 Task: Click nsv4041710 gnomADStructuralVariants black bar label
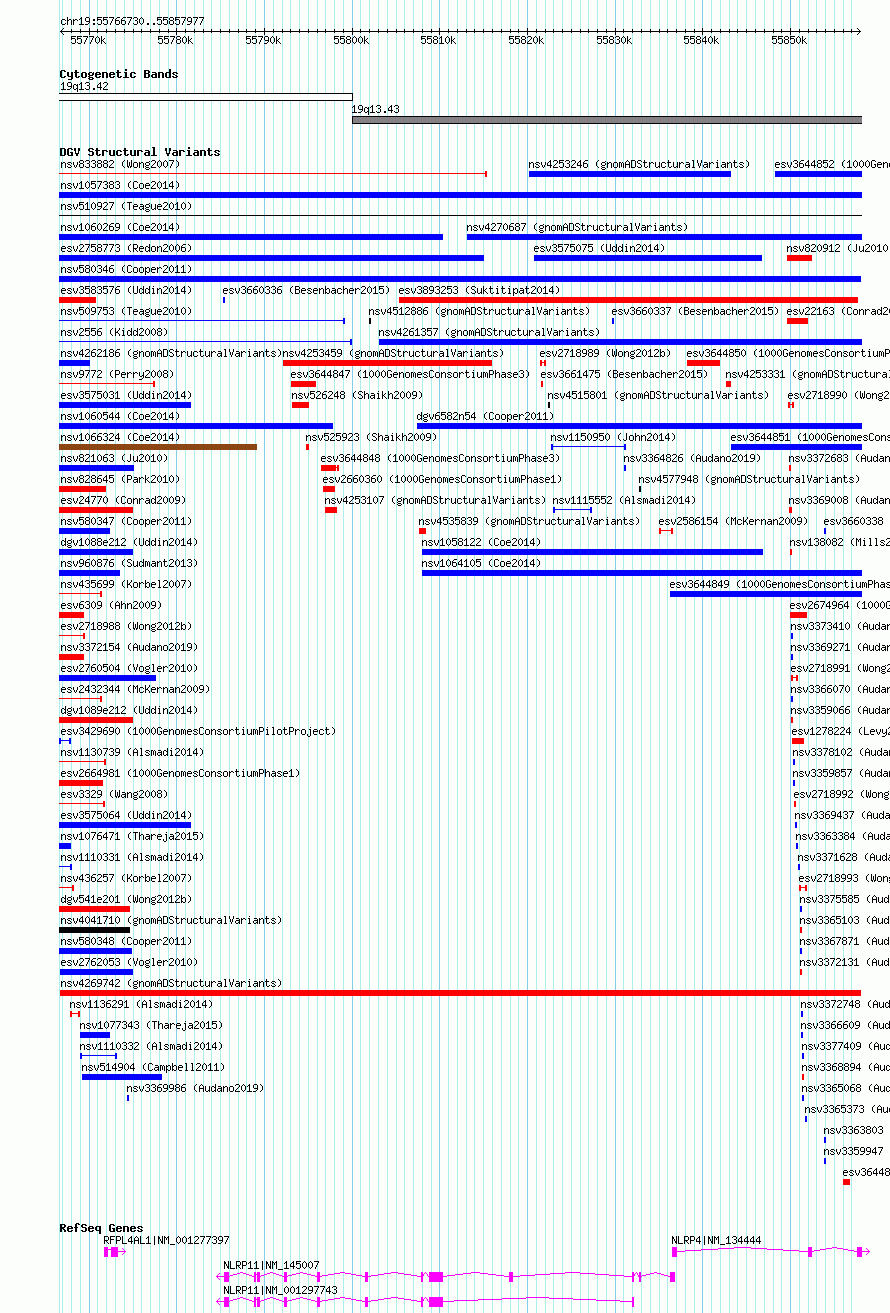pyautogui.click(x=170, y=920)
